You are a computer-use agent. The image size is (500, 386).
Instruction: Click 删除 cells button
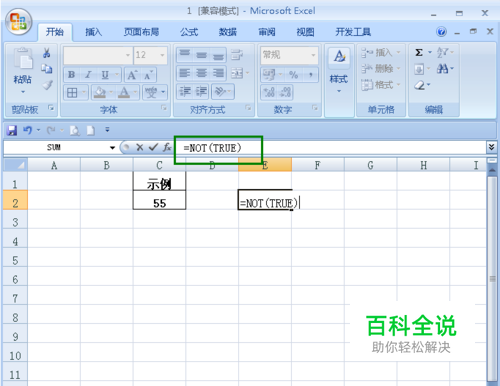coord(380,69)
